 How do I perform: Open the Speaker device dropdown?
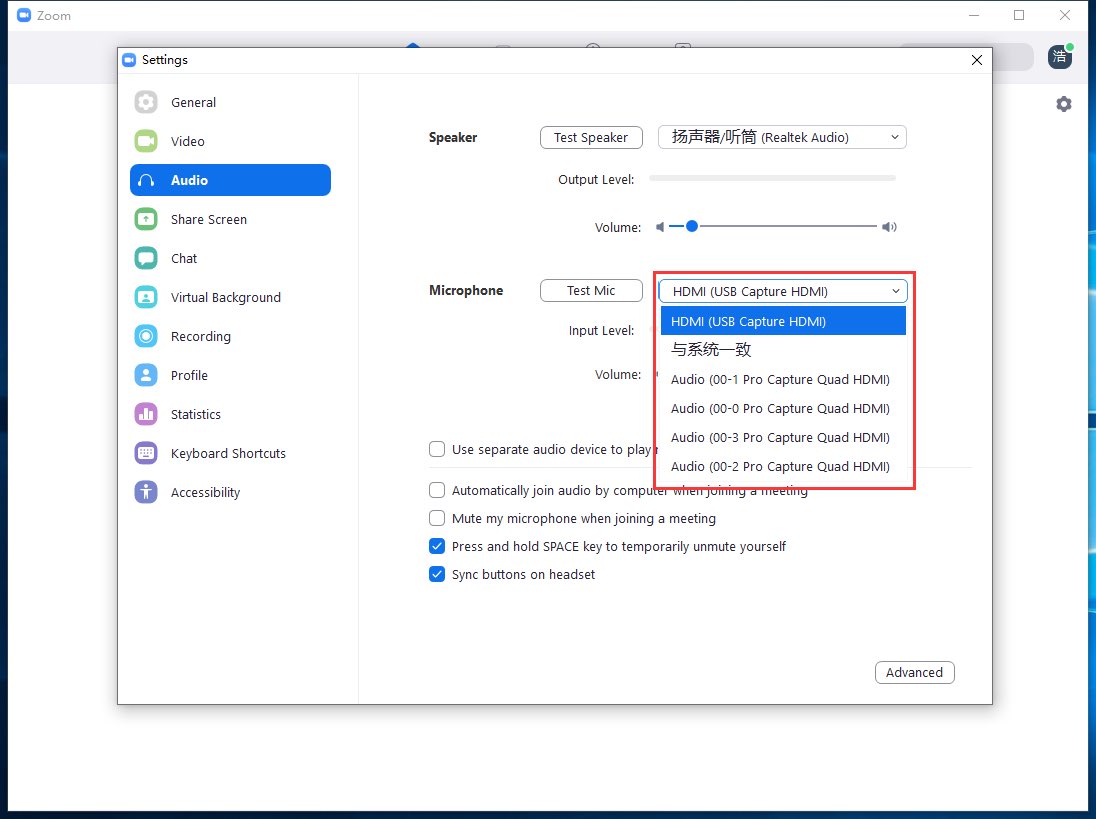point(782,138)
